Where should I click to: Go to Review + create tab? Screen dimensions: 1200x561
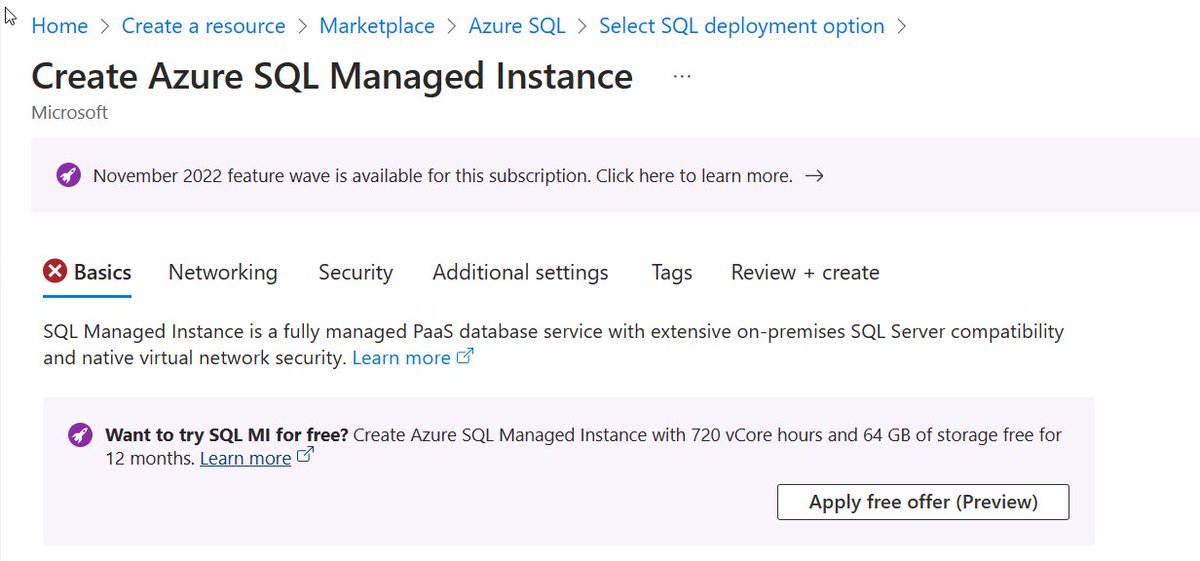pos(805,272)
